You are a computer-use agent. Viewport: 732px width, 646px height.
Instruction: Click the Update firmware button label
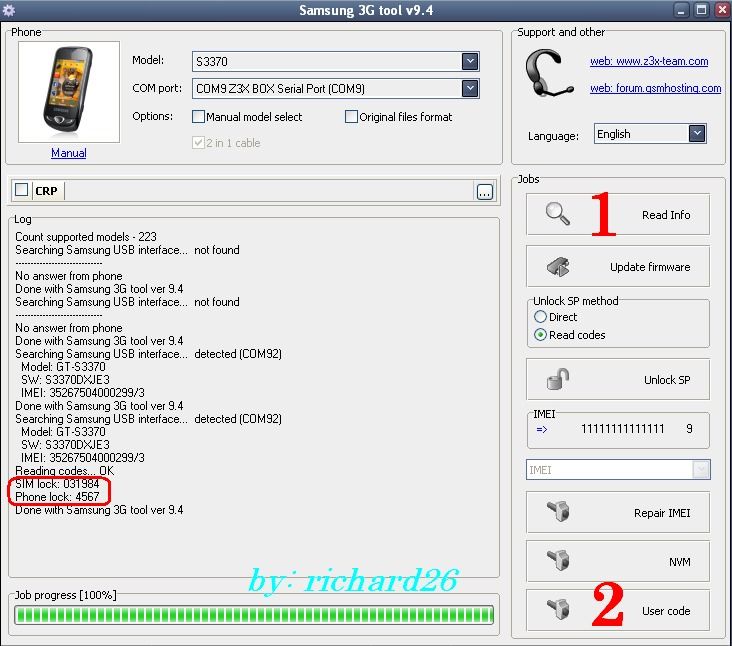click(x=650, y=267)
